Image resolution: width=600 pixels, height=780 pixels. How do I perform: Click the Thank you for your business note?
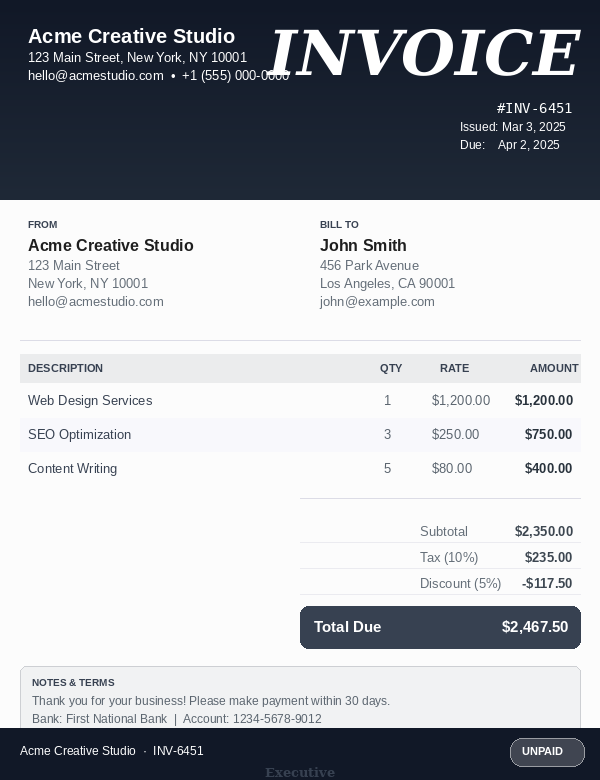tap(211, 701)
